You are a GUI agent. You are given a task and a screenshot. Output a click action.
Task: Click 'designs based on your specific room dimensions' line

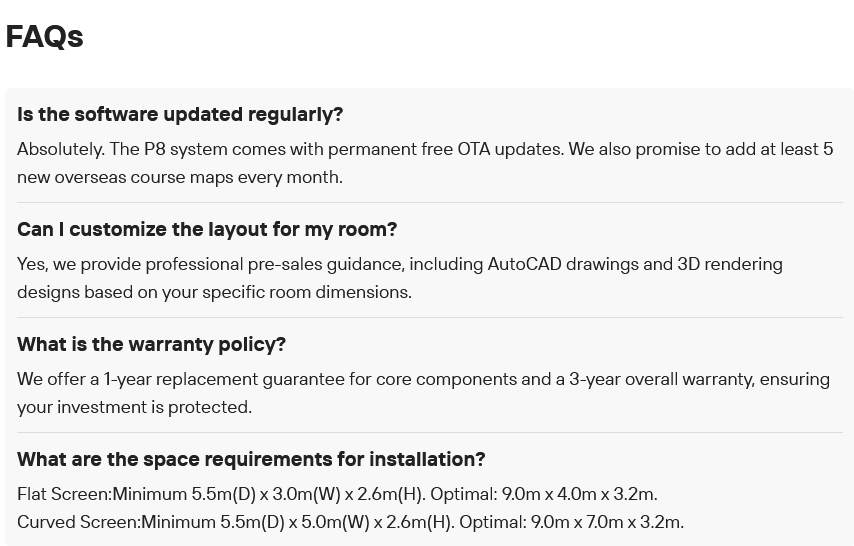click(214, 292)
